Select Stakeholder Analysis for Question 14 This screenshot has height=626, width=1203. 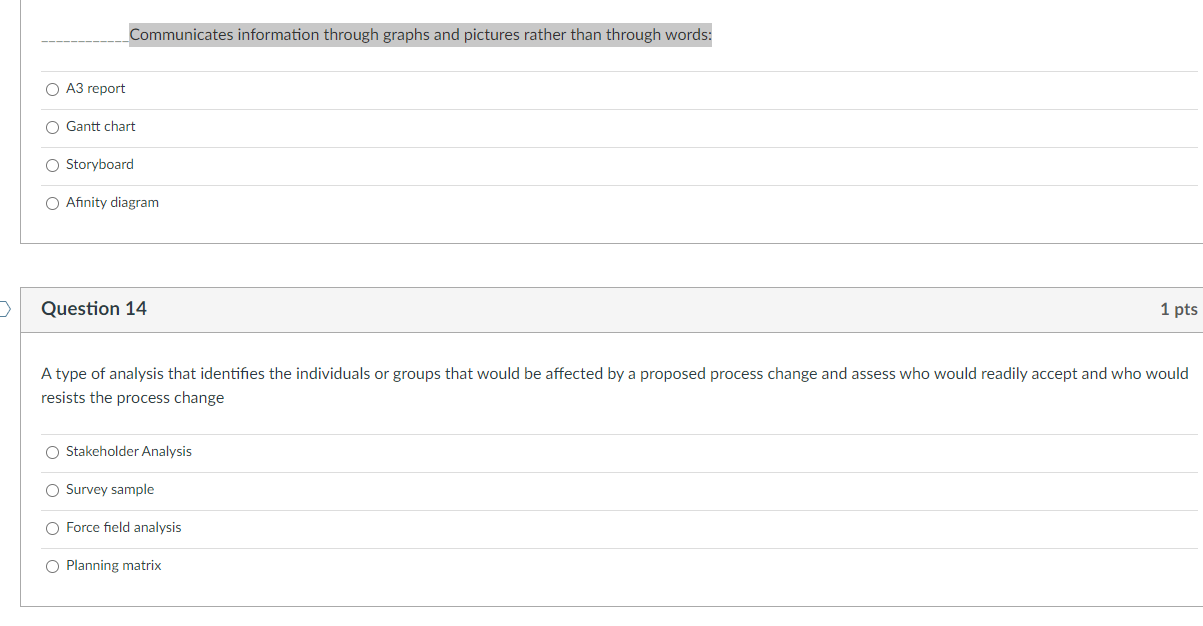tap(51, 452)
